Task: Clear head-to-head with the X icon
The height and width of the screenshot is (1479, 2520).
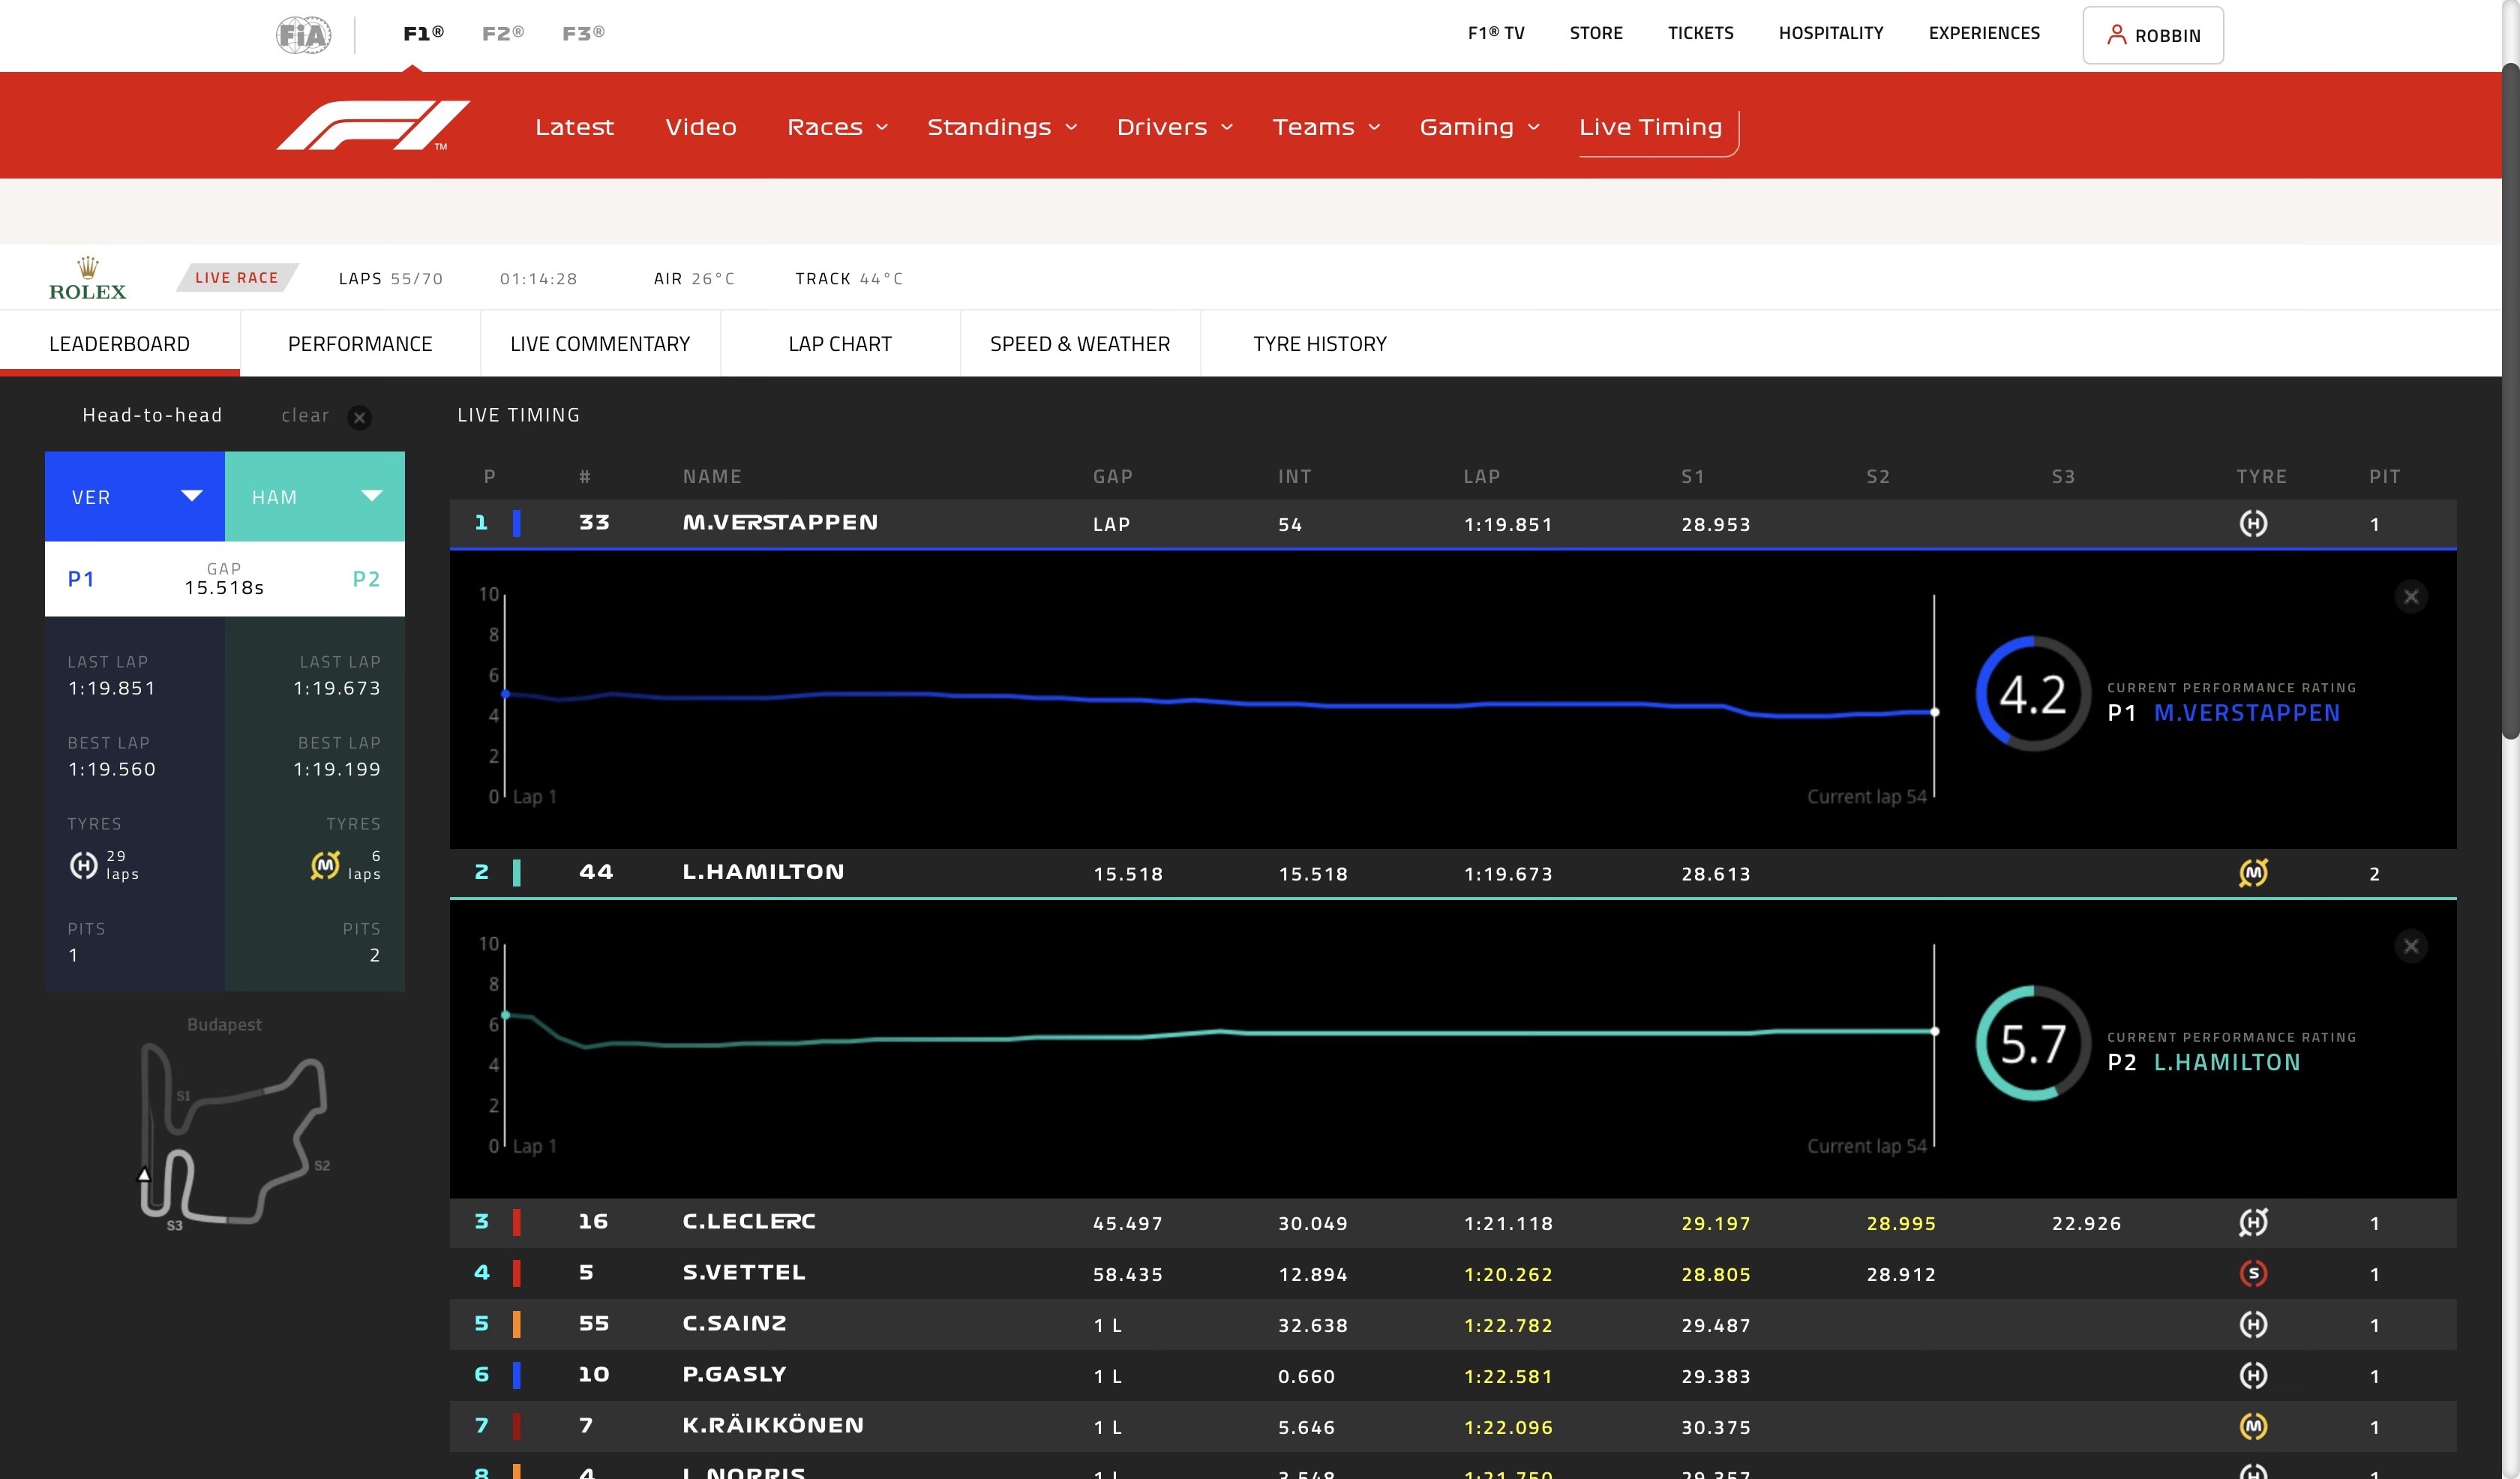Action: point(360,417)
